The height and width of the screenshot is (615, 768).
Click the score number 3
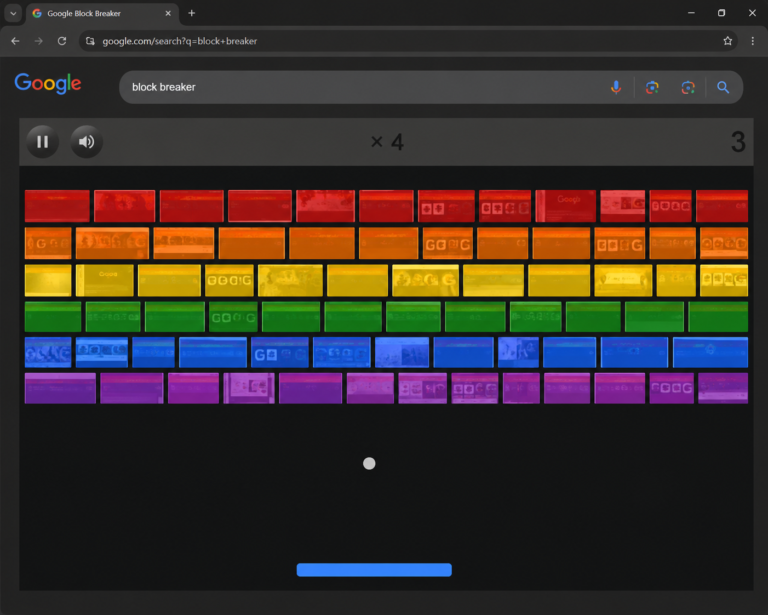coord(738,142)
